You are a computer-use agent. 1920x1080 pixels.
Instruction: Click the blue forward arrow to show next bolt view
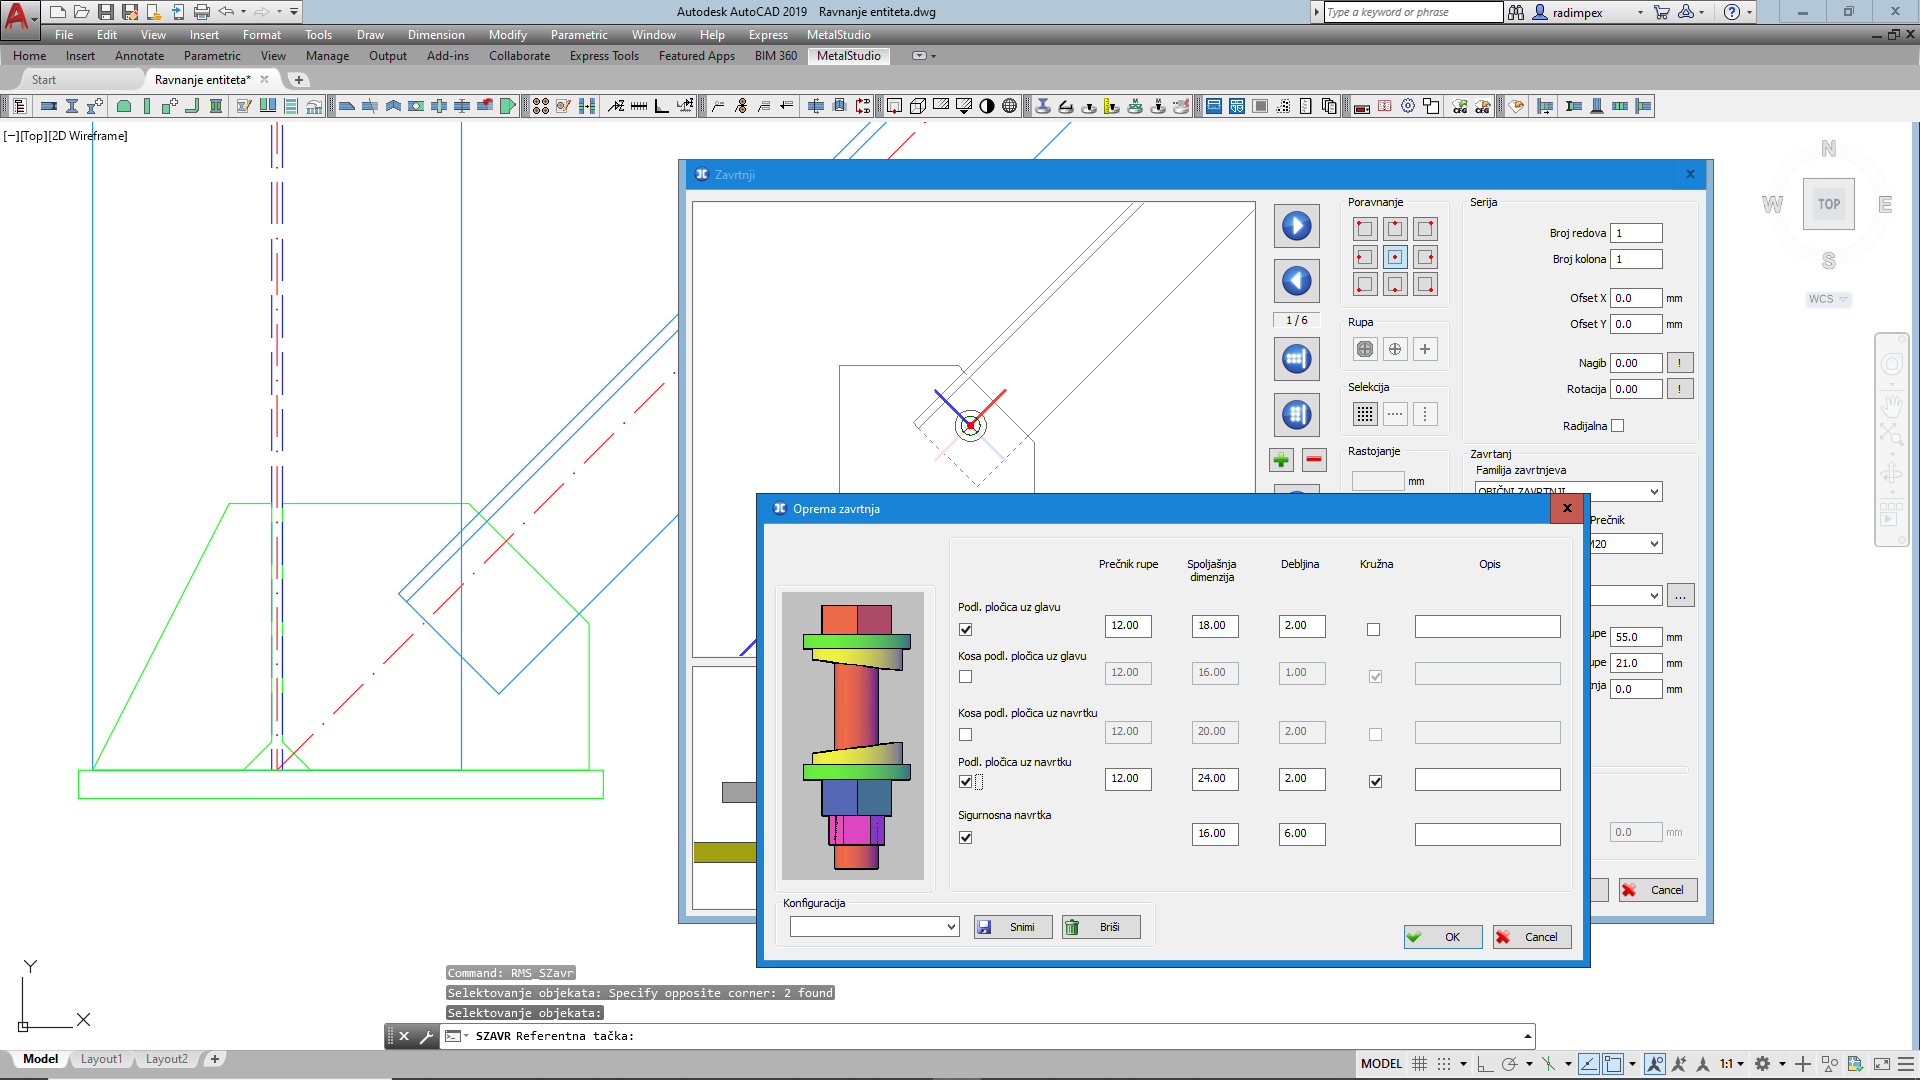1297,226
